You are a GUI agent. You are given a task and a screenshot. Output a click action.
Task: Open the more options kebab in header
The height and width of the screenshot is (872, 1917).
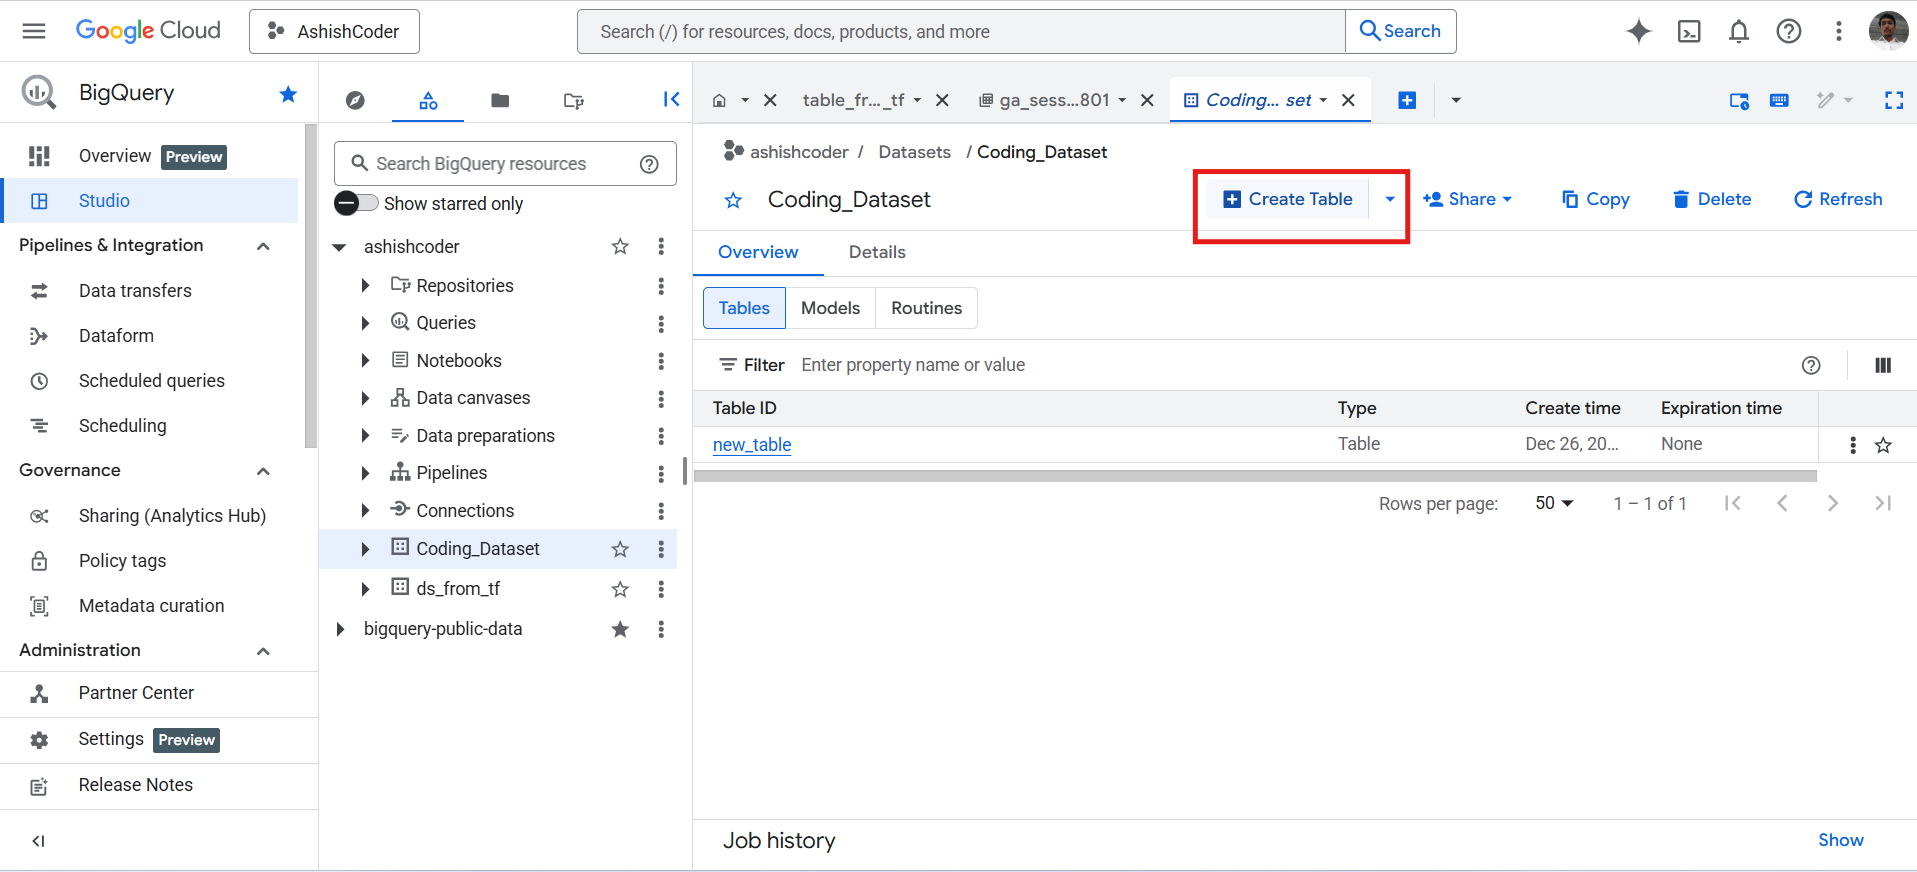(1838, 31)
